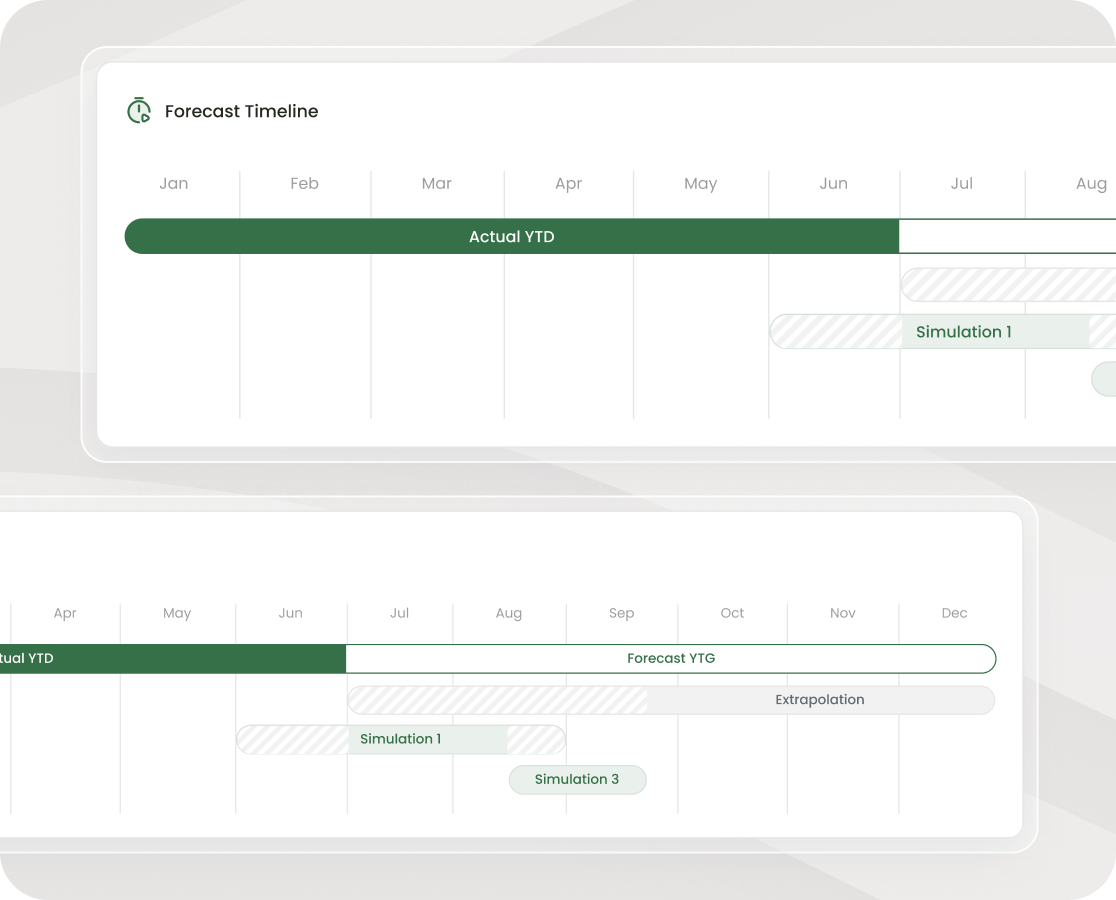The image size is (1116, 900).
Task: Click Simulation 3 pill in lower timeline
Action: point(577,780)
